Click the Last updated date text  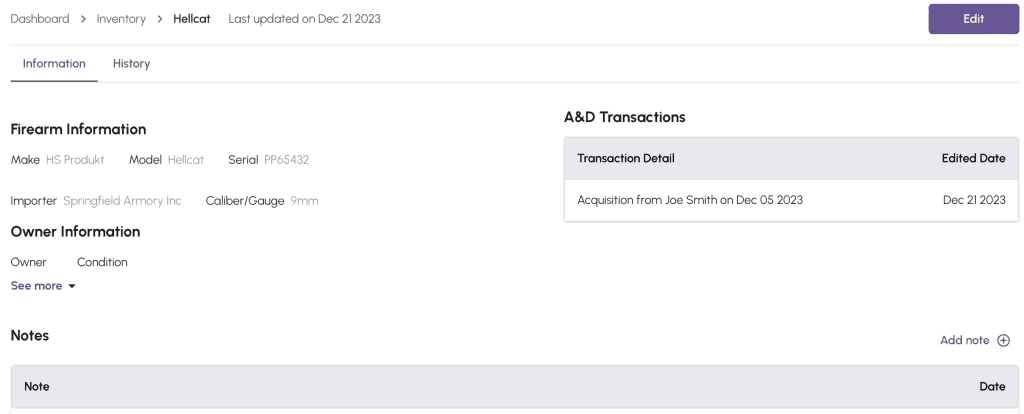[304, 19]
